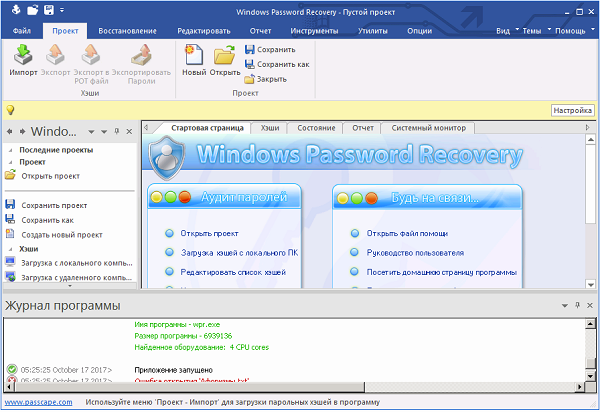
Task: Collapse the Хэши group in side panel
Action: [10, 249]
